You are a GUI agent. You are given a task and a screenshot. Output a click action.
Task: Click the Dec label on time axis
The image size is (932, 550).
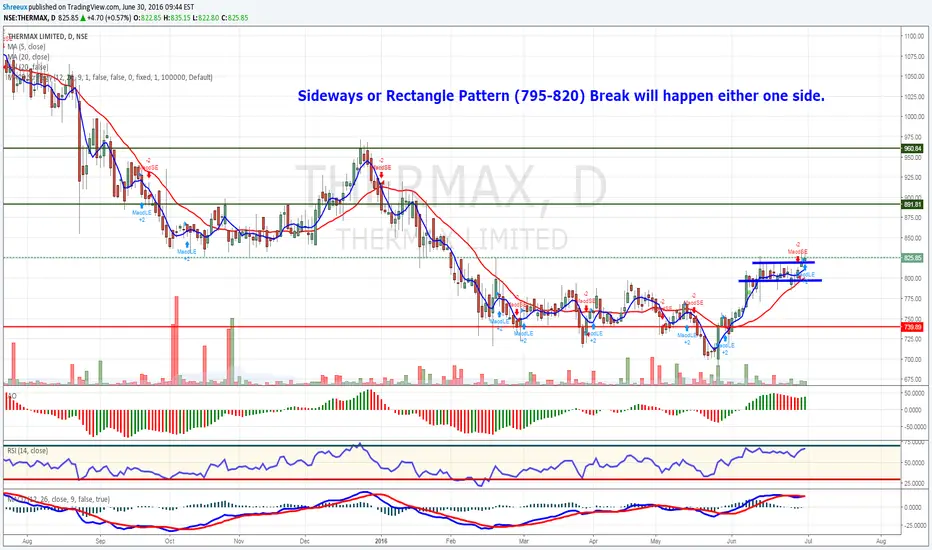click(x=305, y=541)
